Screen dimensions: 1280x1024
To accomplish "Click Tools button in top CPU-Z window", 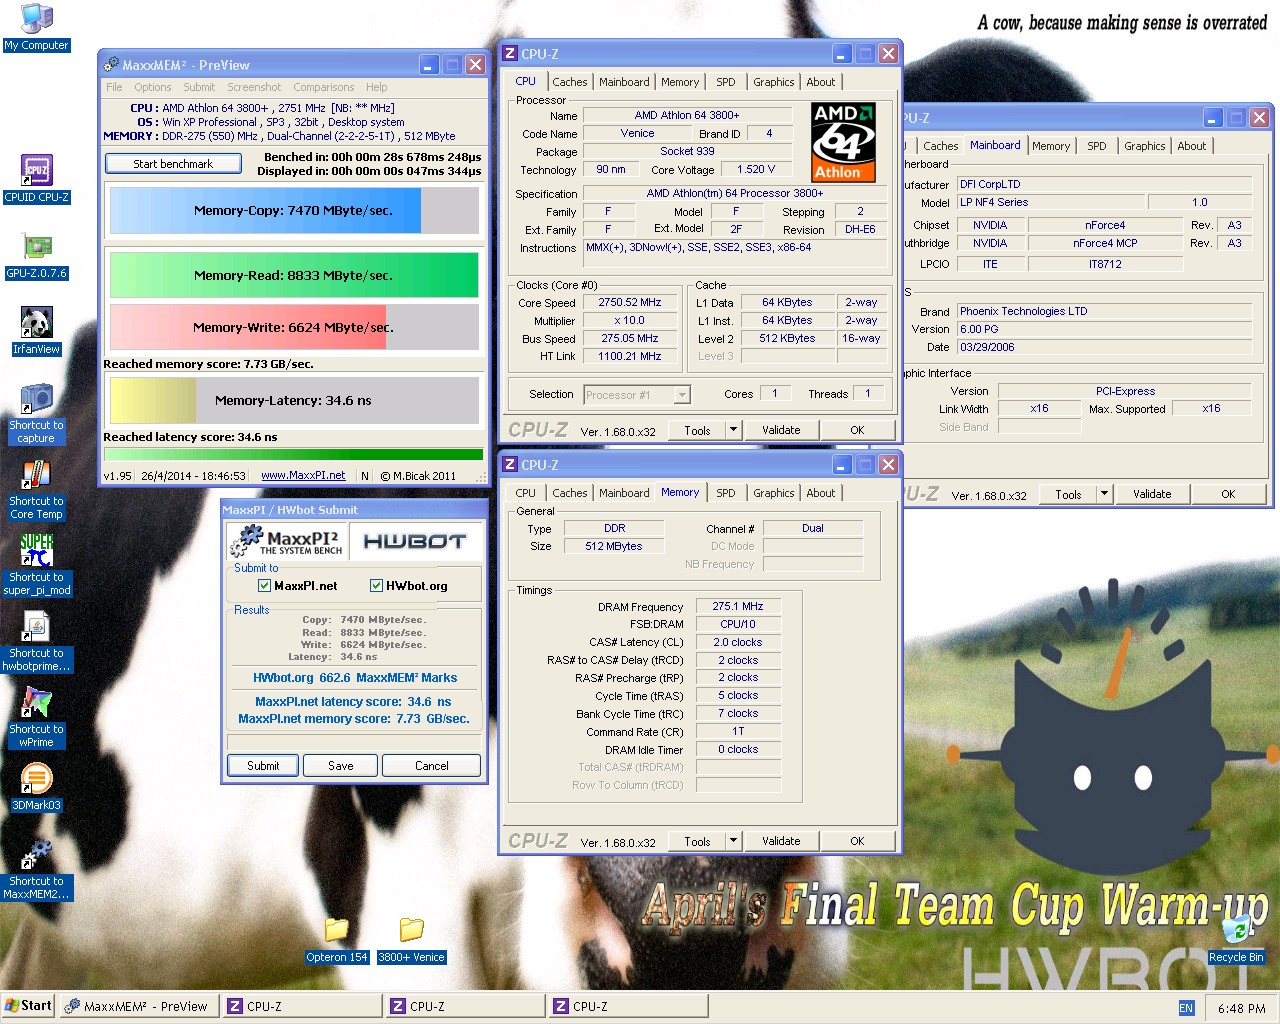I will coord(698,430).
